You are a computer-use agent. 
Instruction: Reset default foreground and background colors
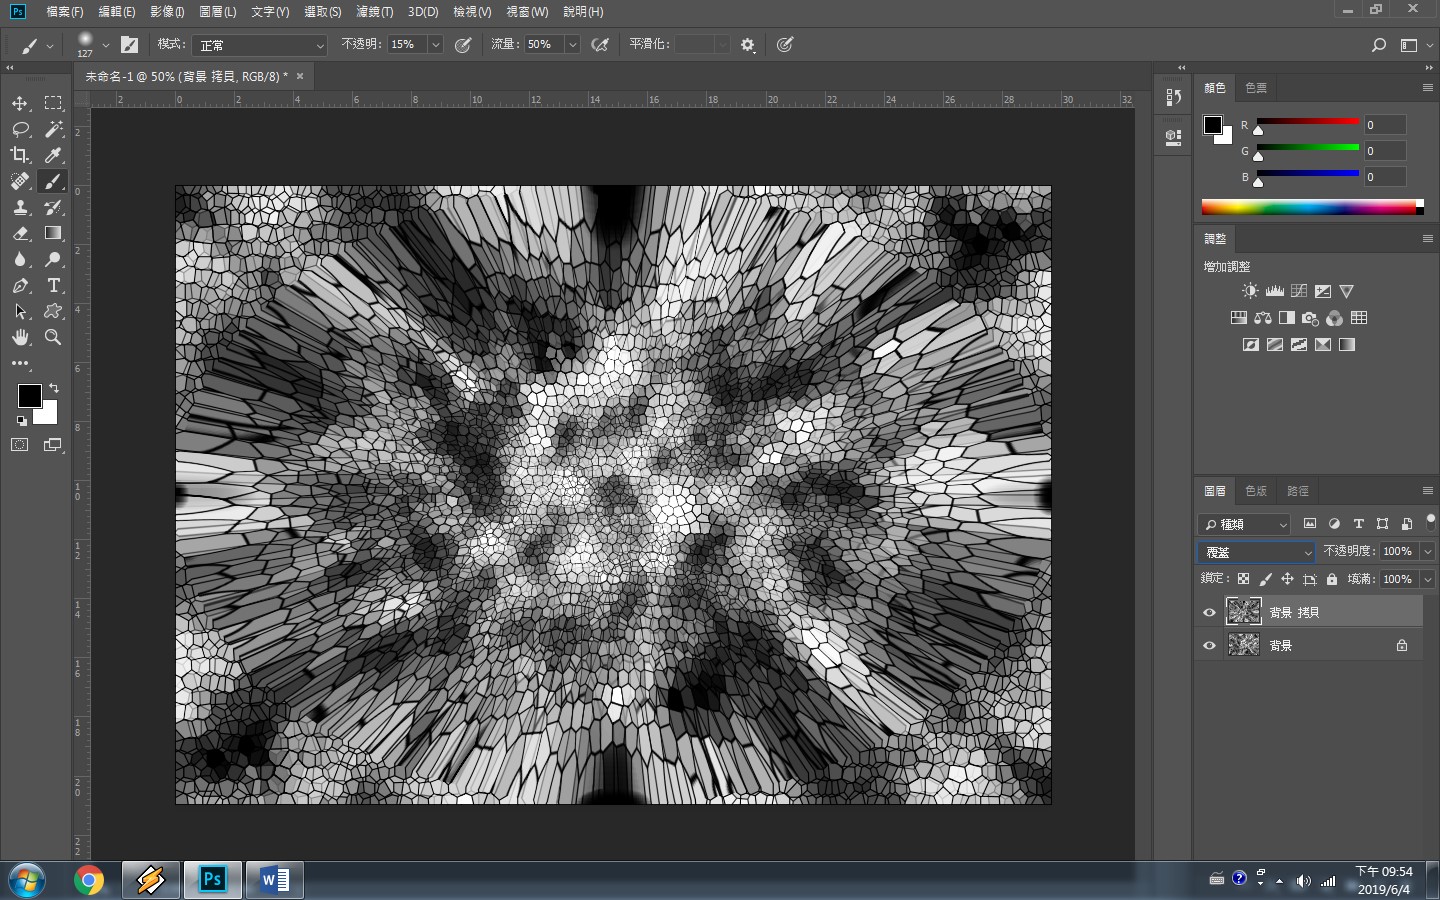[21, 421]
